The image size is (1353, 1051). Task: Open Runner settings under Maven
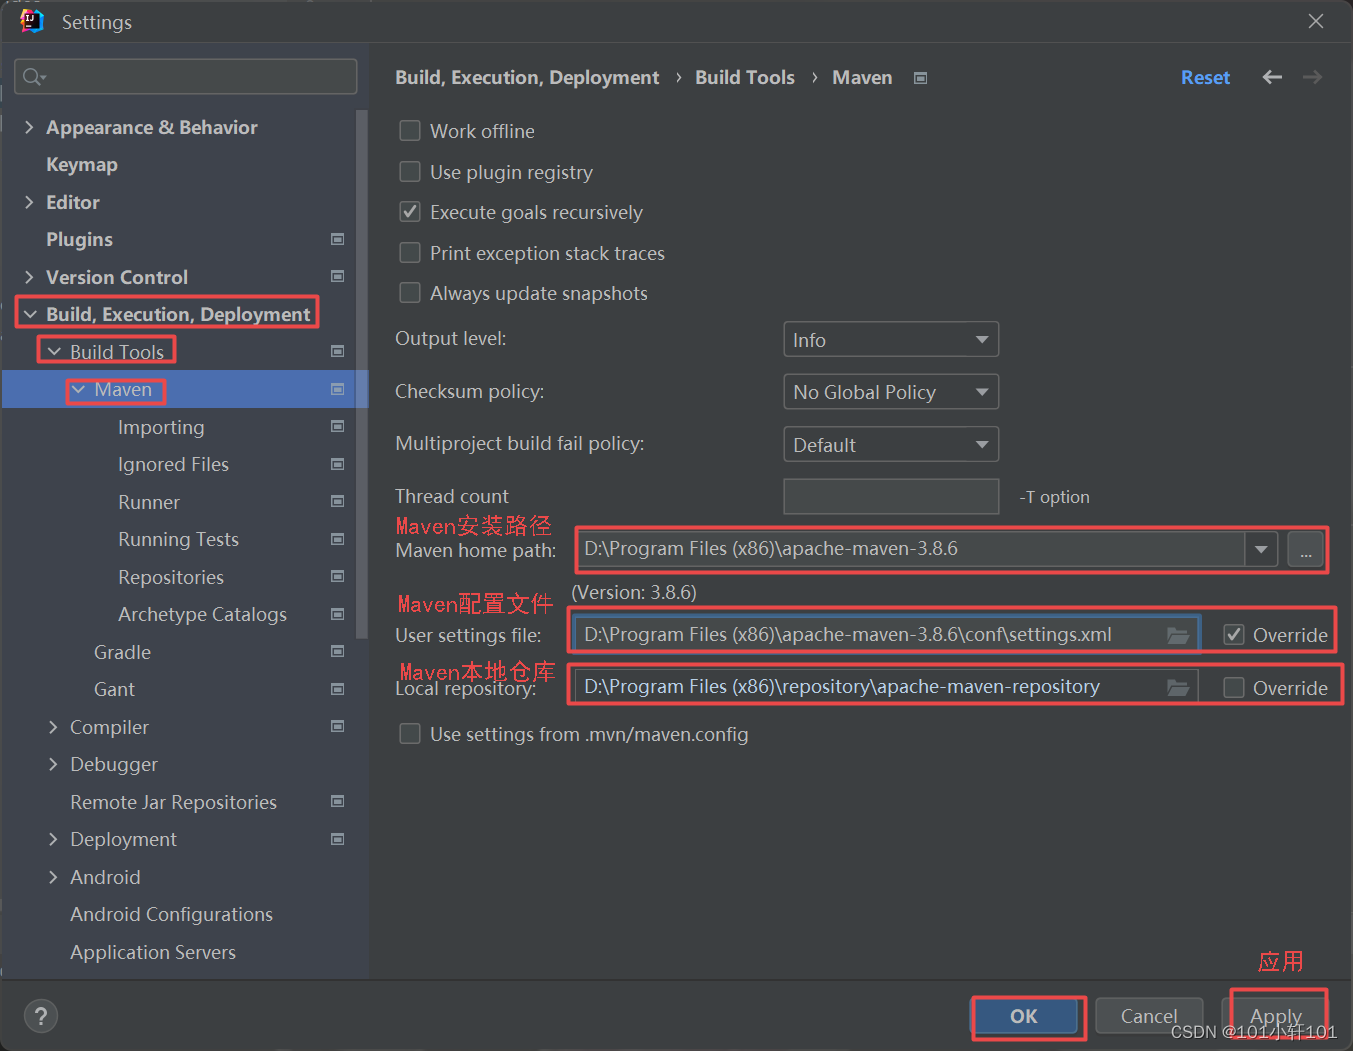coord(149,502)
